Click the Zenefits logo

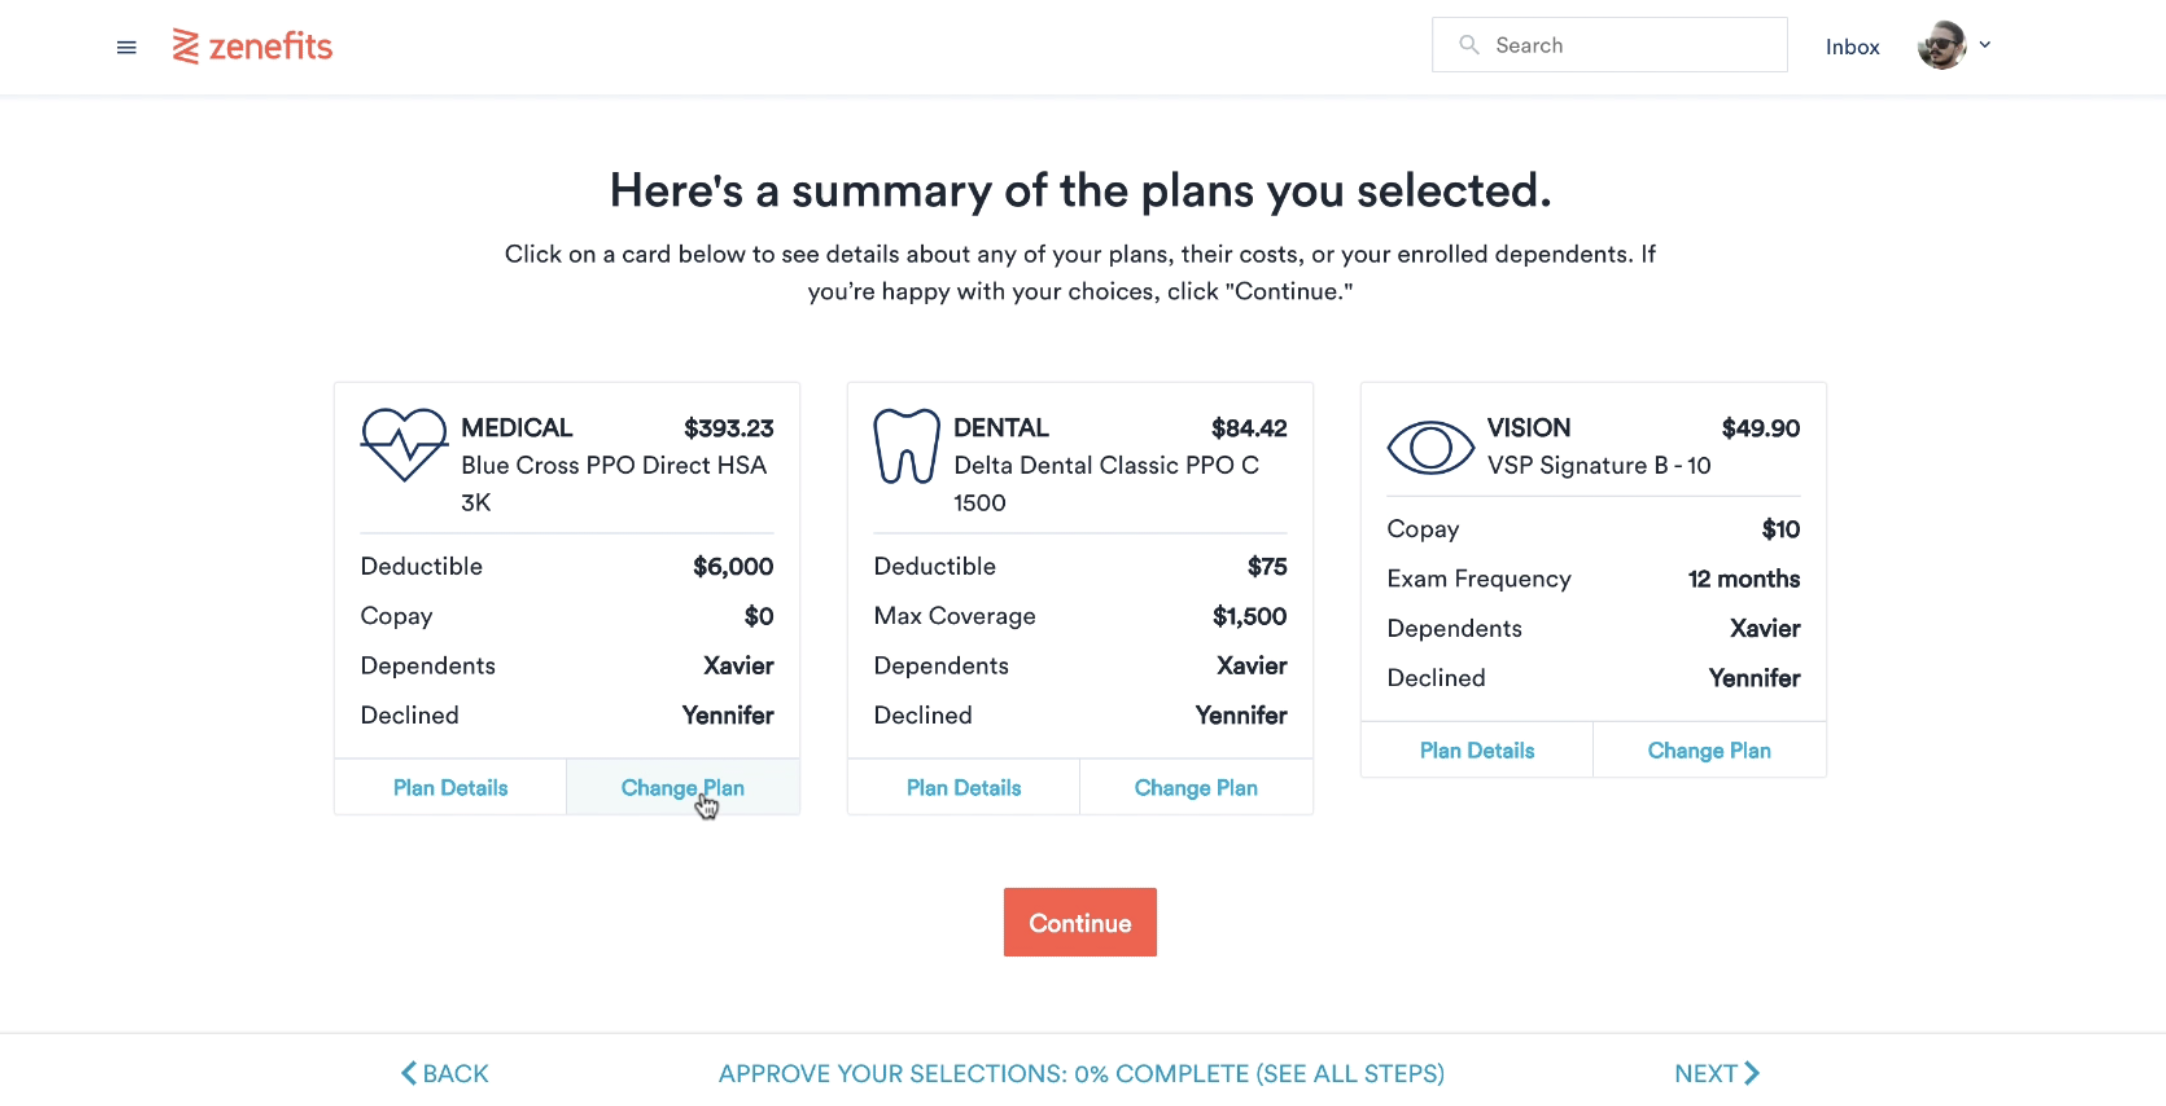(252, 46)
